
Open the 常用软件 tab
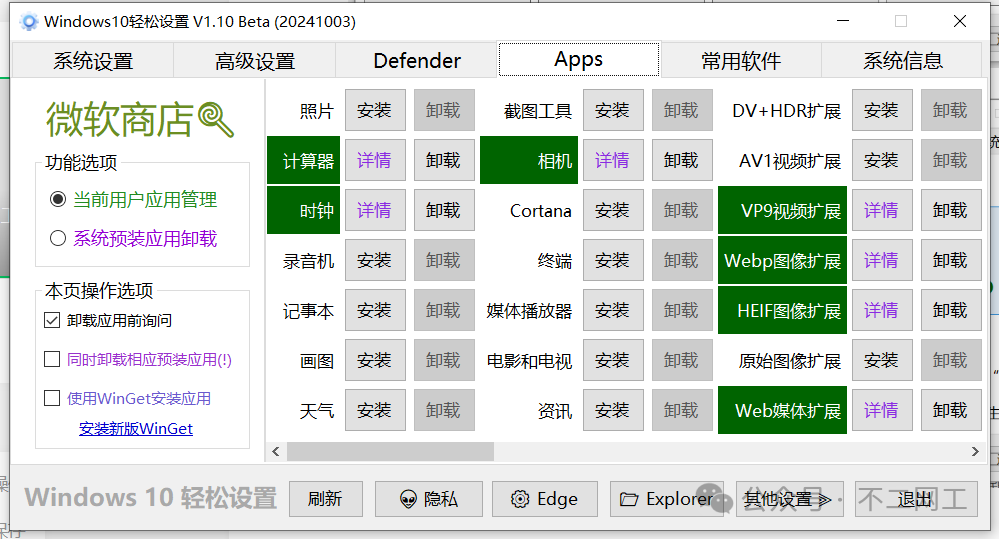(x=741, y=61)
